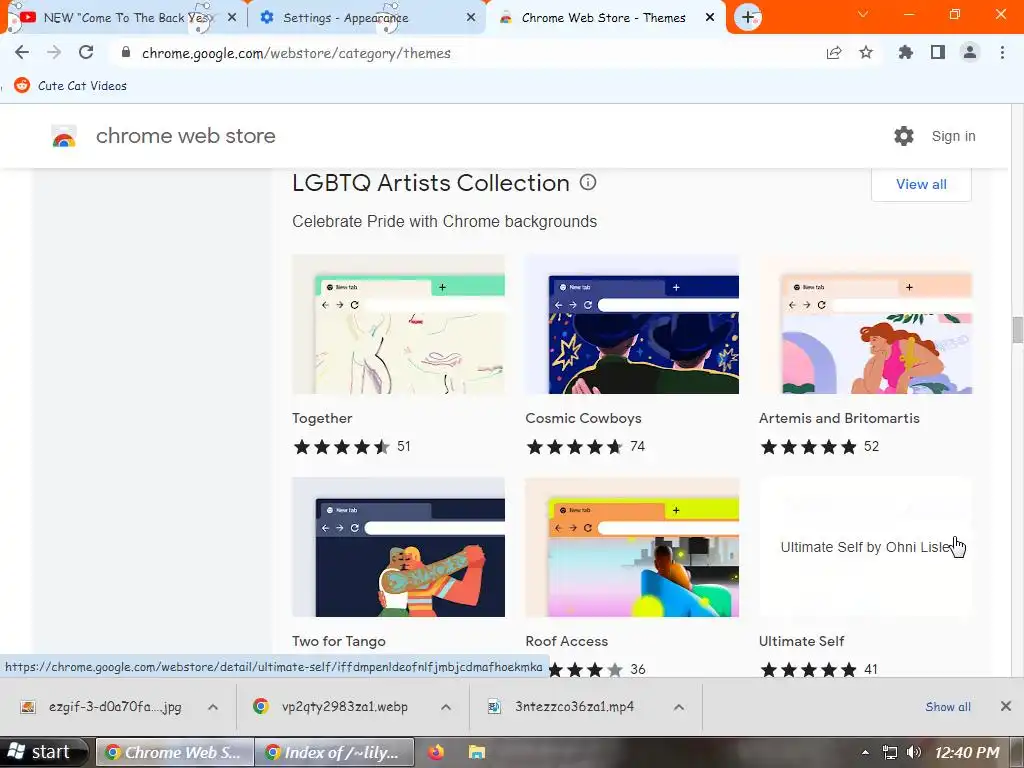The height and width of the screenshot is (768, 1024).
Task: Click the tab search chevron in title bar
Action: (x=863, y=14)
